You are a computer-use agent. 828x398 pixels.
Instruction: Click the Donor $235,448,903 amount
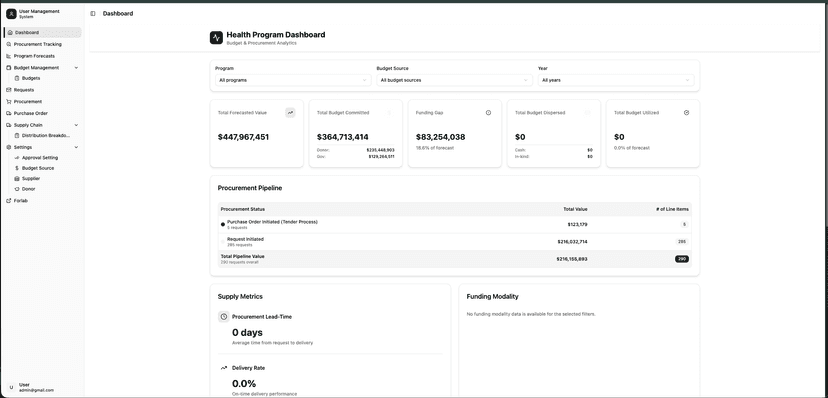[380, 150]
